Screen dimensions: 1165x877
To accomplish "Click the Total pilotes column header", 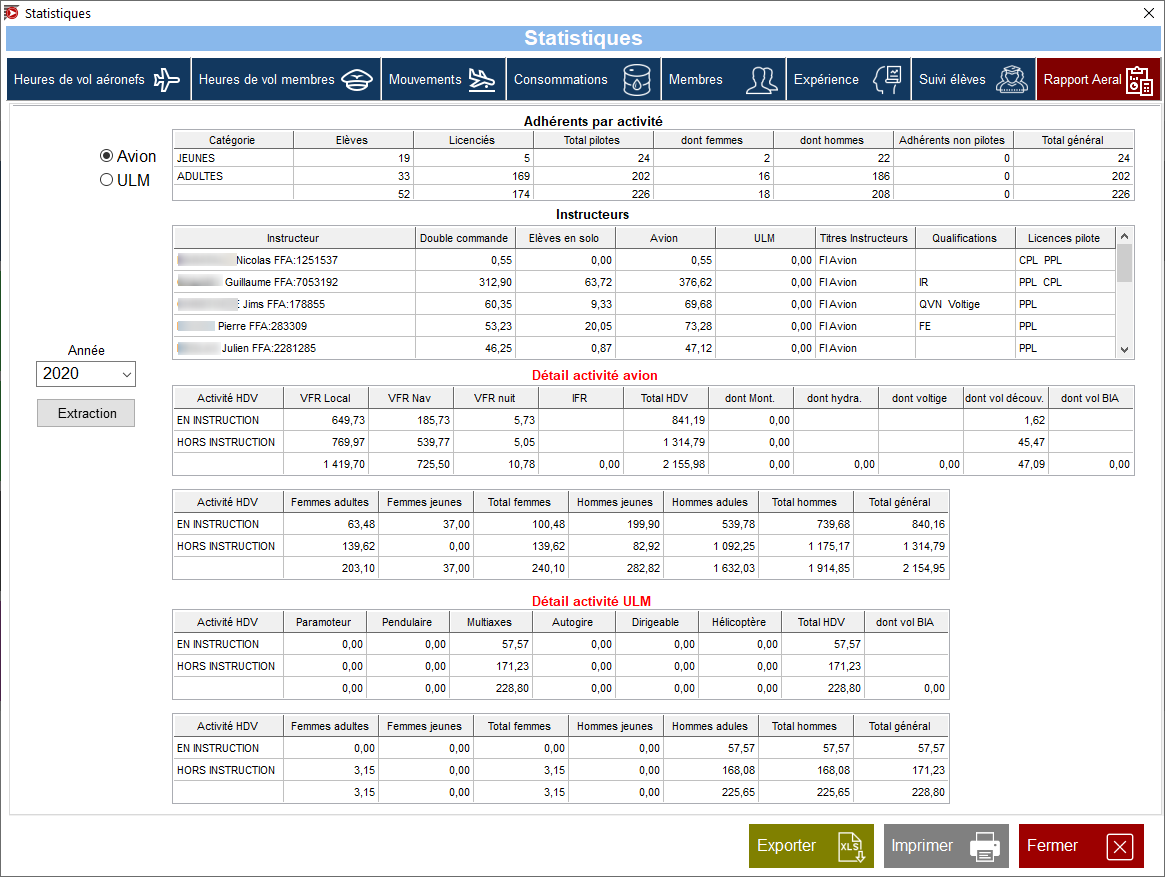I will pyautogui.click(x=592, y=140).
